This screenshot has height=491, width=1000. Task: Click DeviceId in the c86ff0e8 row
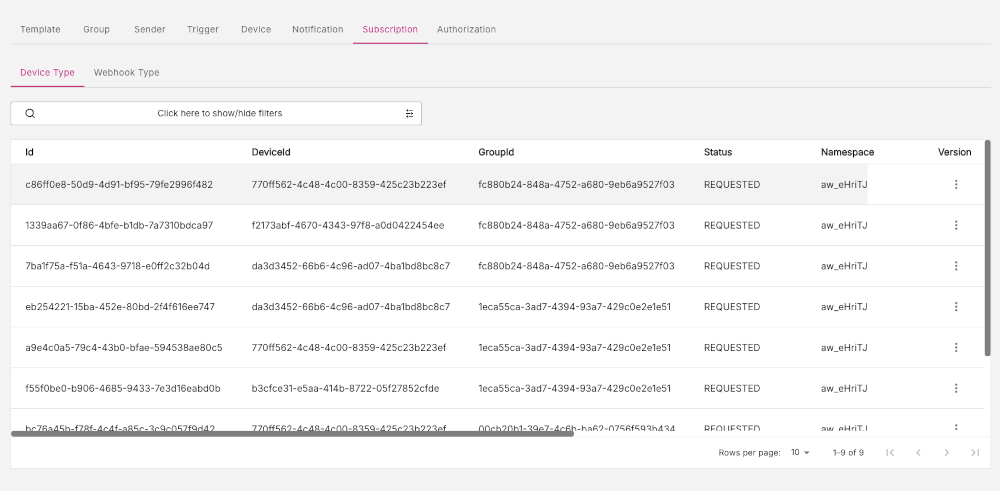click(349, 185)
